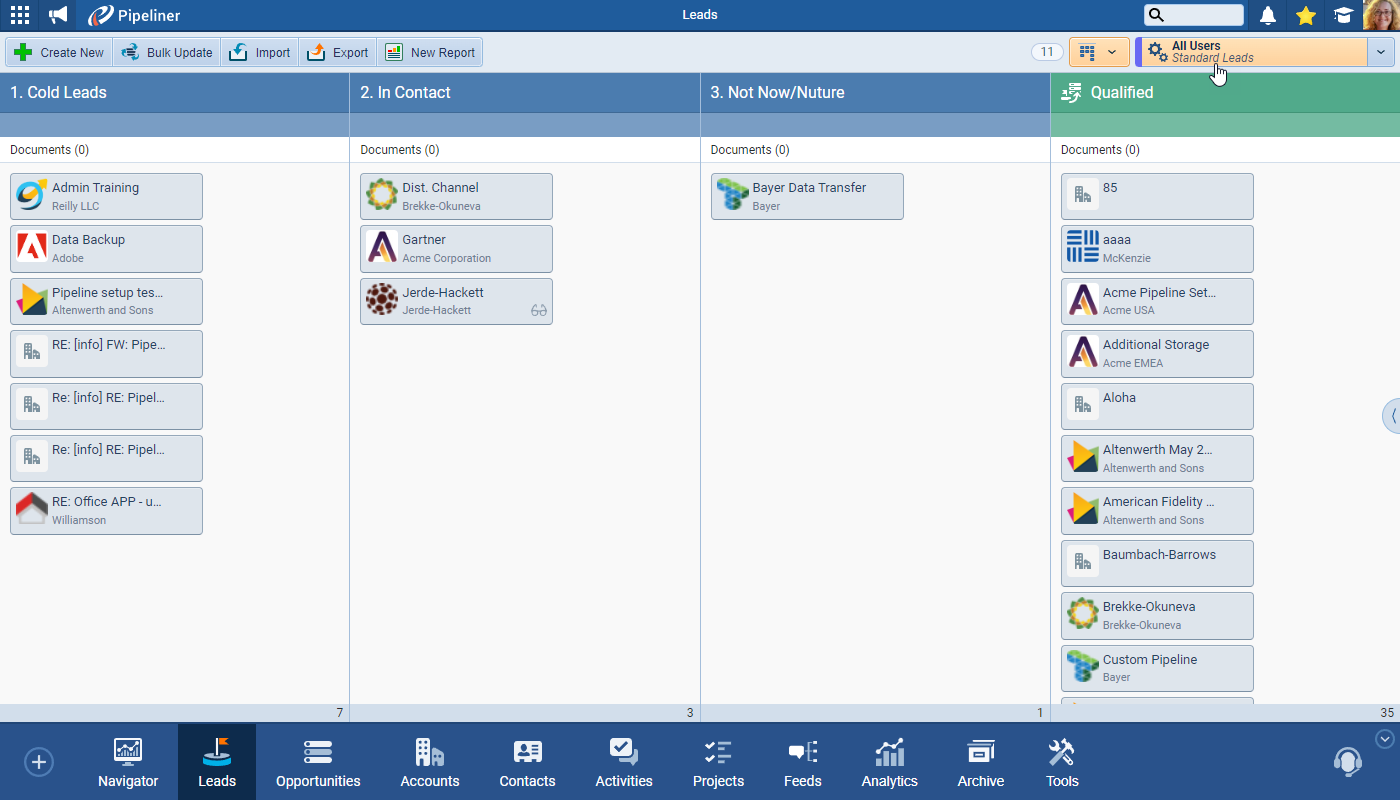Expand the All Users Standard Leads arrow
The height and width of the screenshot is (800, 1400).
[x=1381, y=52]
